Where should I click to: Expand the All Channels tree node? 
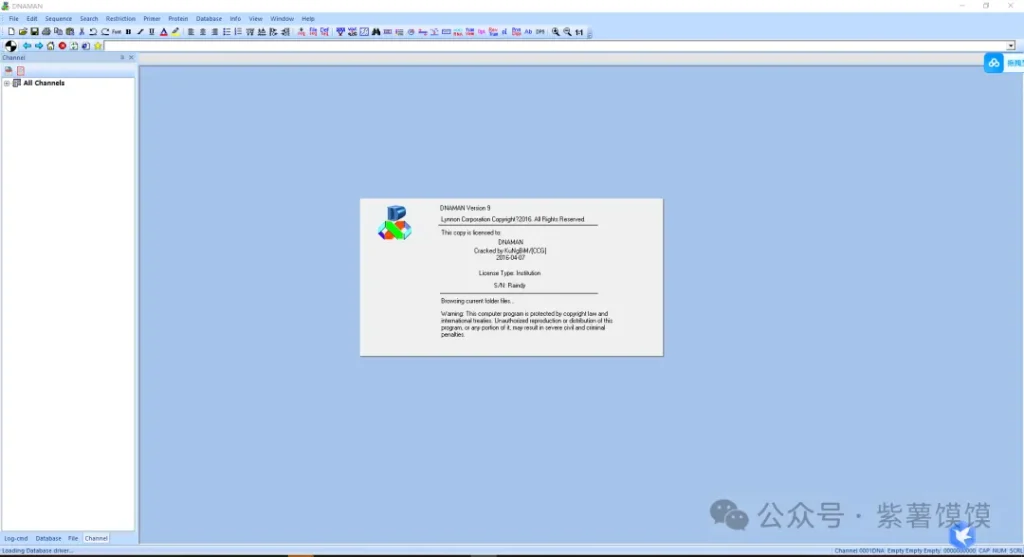click(7, 83)
